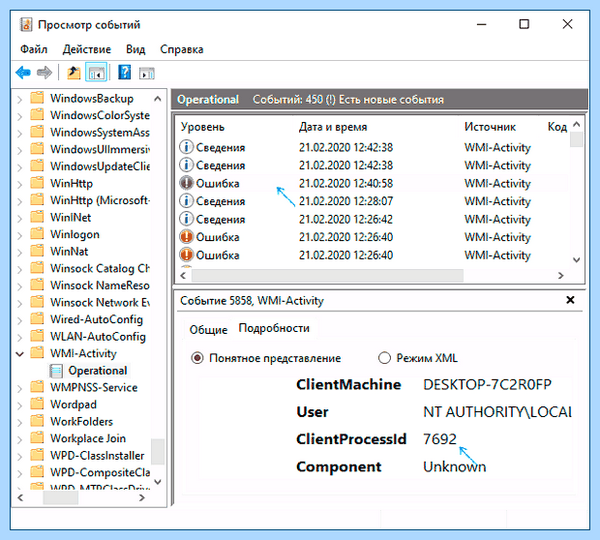The image size is (600, 540).
Task: Select the WinHttp (Microsoft- tree item
Action: [x=100, y=200]
